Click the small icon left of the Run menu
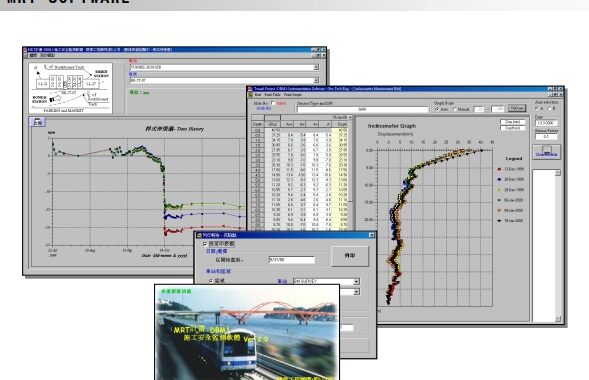Viewport: 589px width, 380px height. [x=250, y=95]
